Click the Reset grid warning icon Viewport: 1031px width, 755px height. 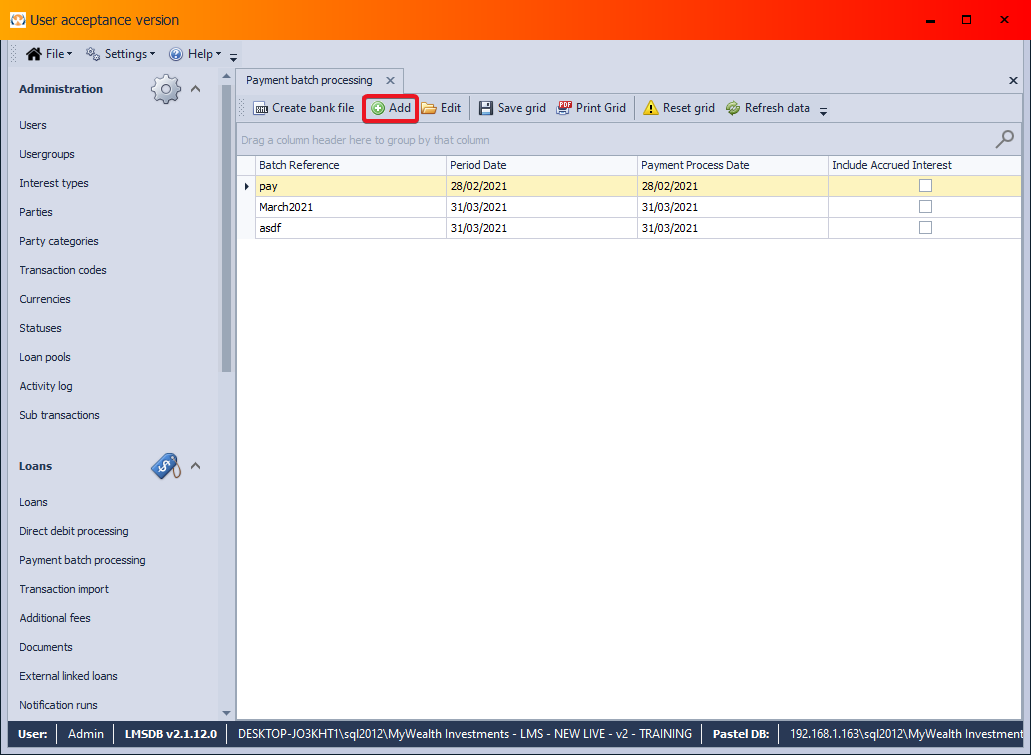[651, 108]
